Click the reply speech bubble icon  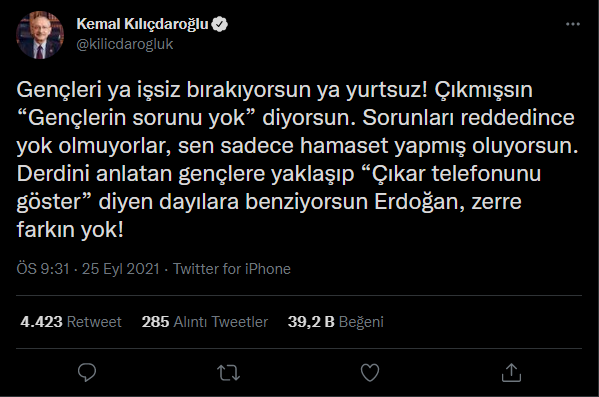tap(87, 372)
